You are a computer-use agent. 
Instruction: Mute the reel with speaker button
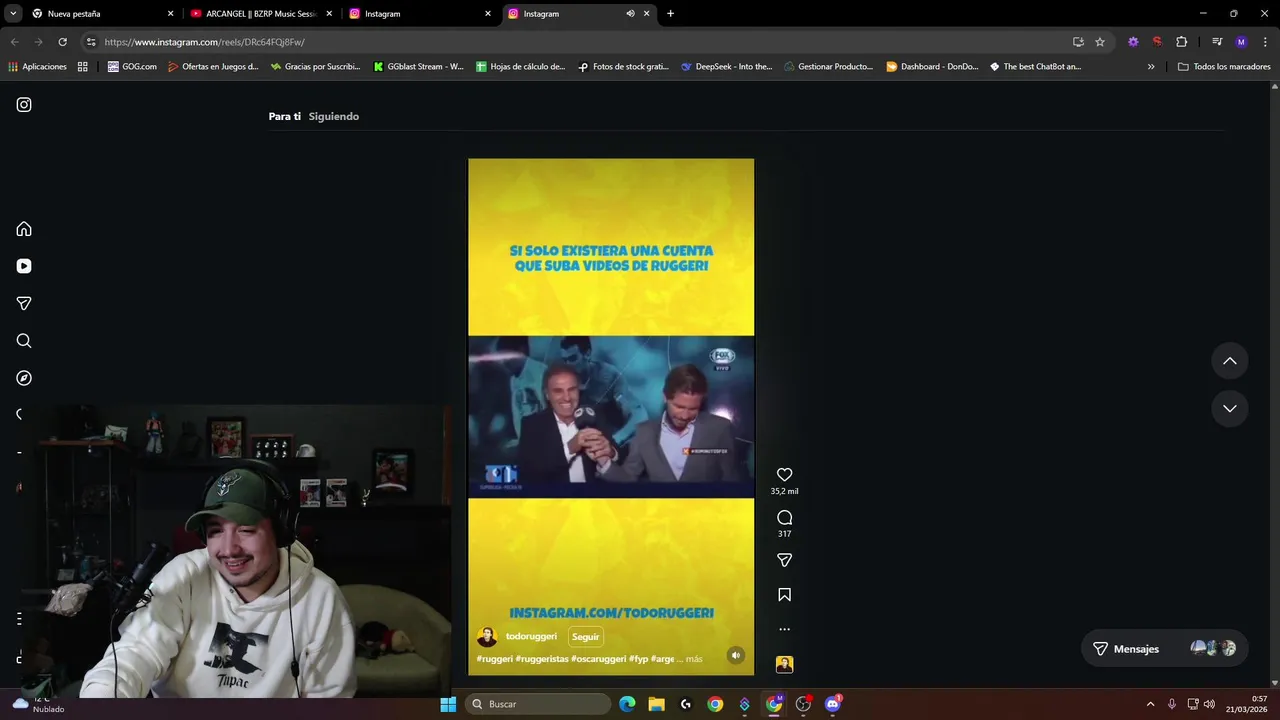[735, 656]
